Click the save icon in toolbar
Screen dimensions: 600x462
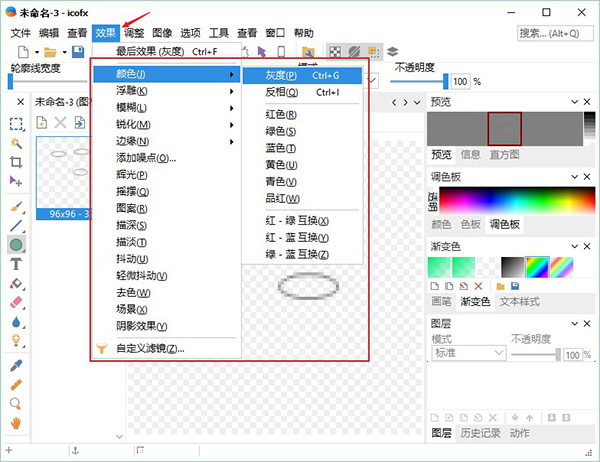(x=78, y=52)
